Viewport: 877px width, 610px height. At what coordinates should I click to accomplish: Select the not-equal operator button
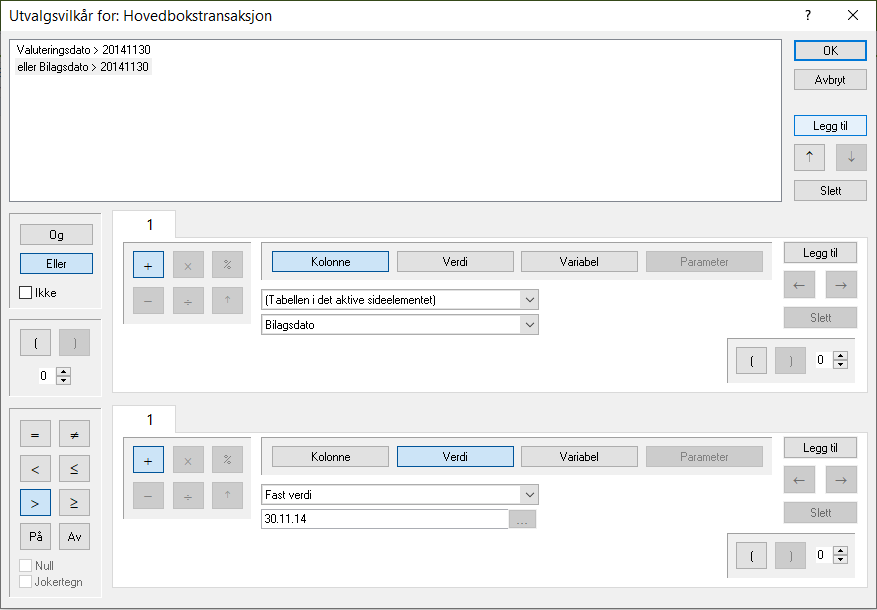point(74,434)
